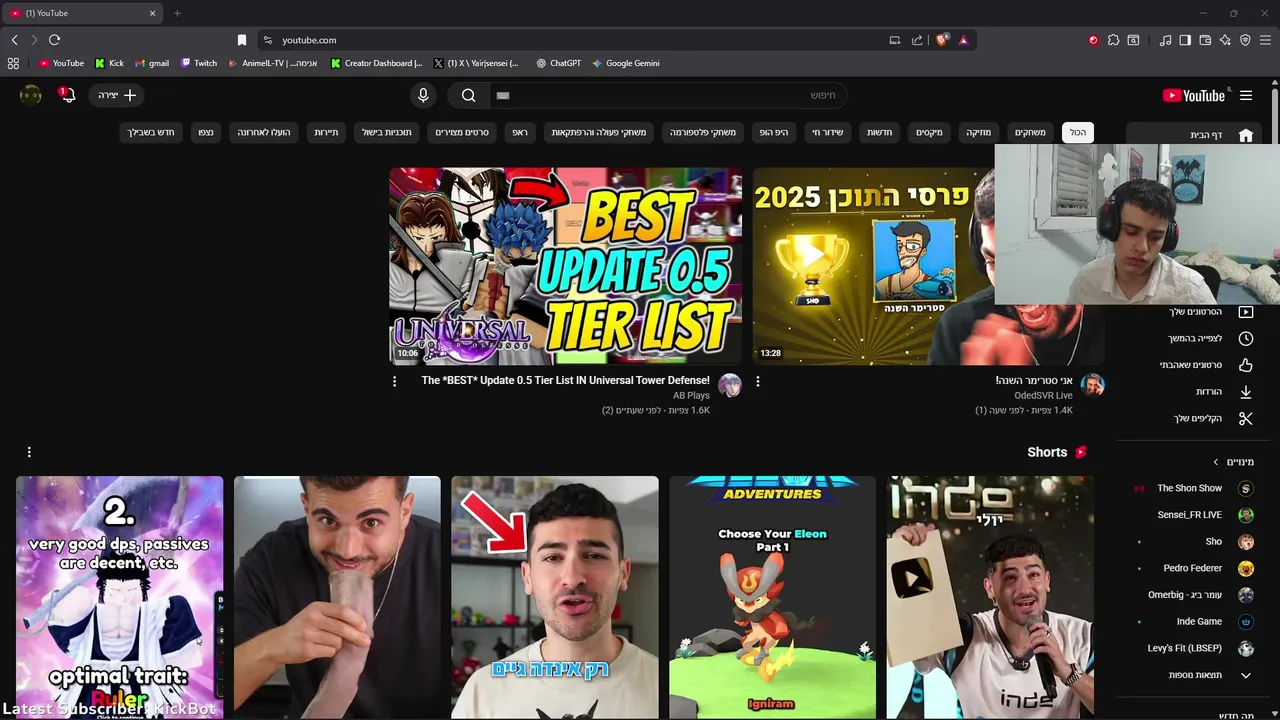1280x720 pixels.
Task: Open the OdedSVR video options menu
Action: click(x=757, y=381)
